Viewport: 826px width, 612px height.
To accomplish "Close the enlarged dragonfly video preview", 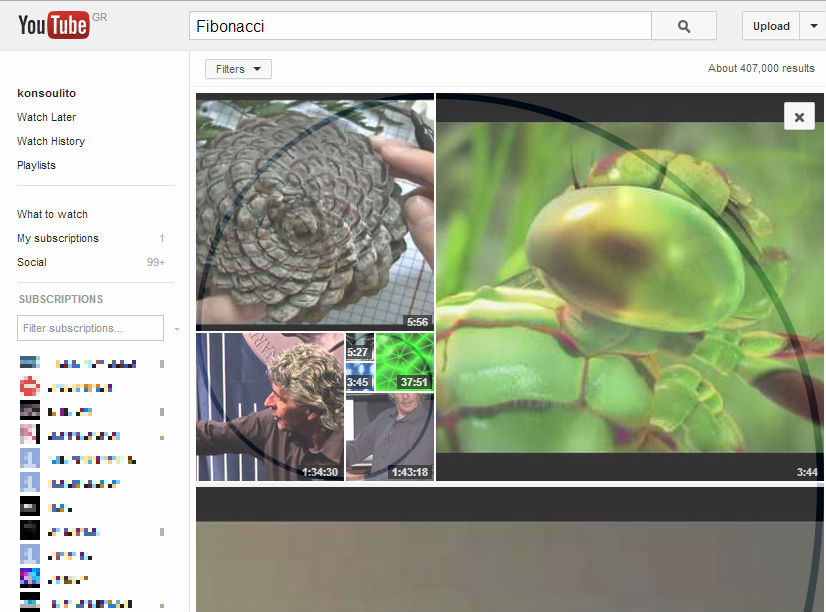I will pyautogui.click(x=799, y=116).
